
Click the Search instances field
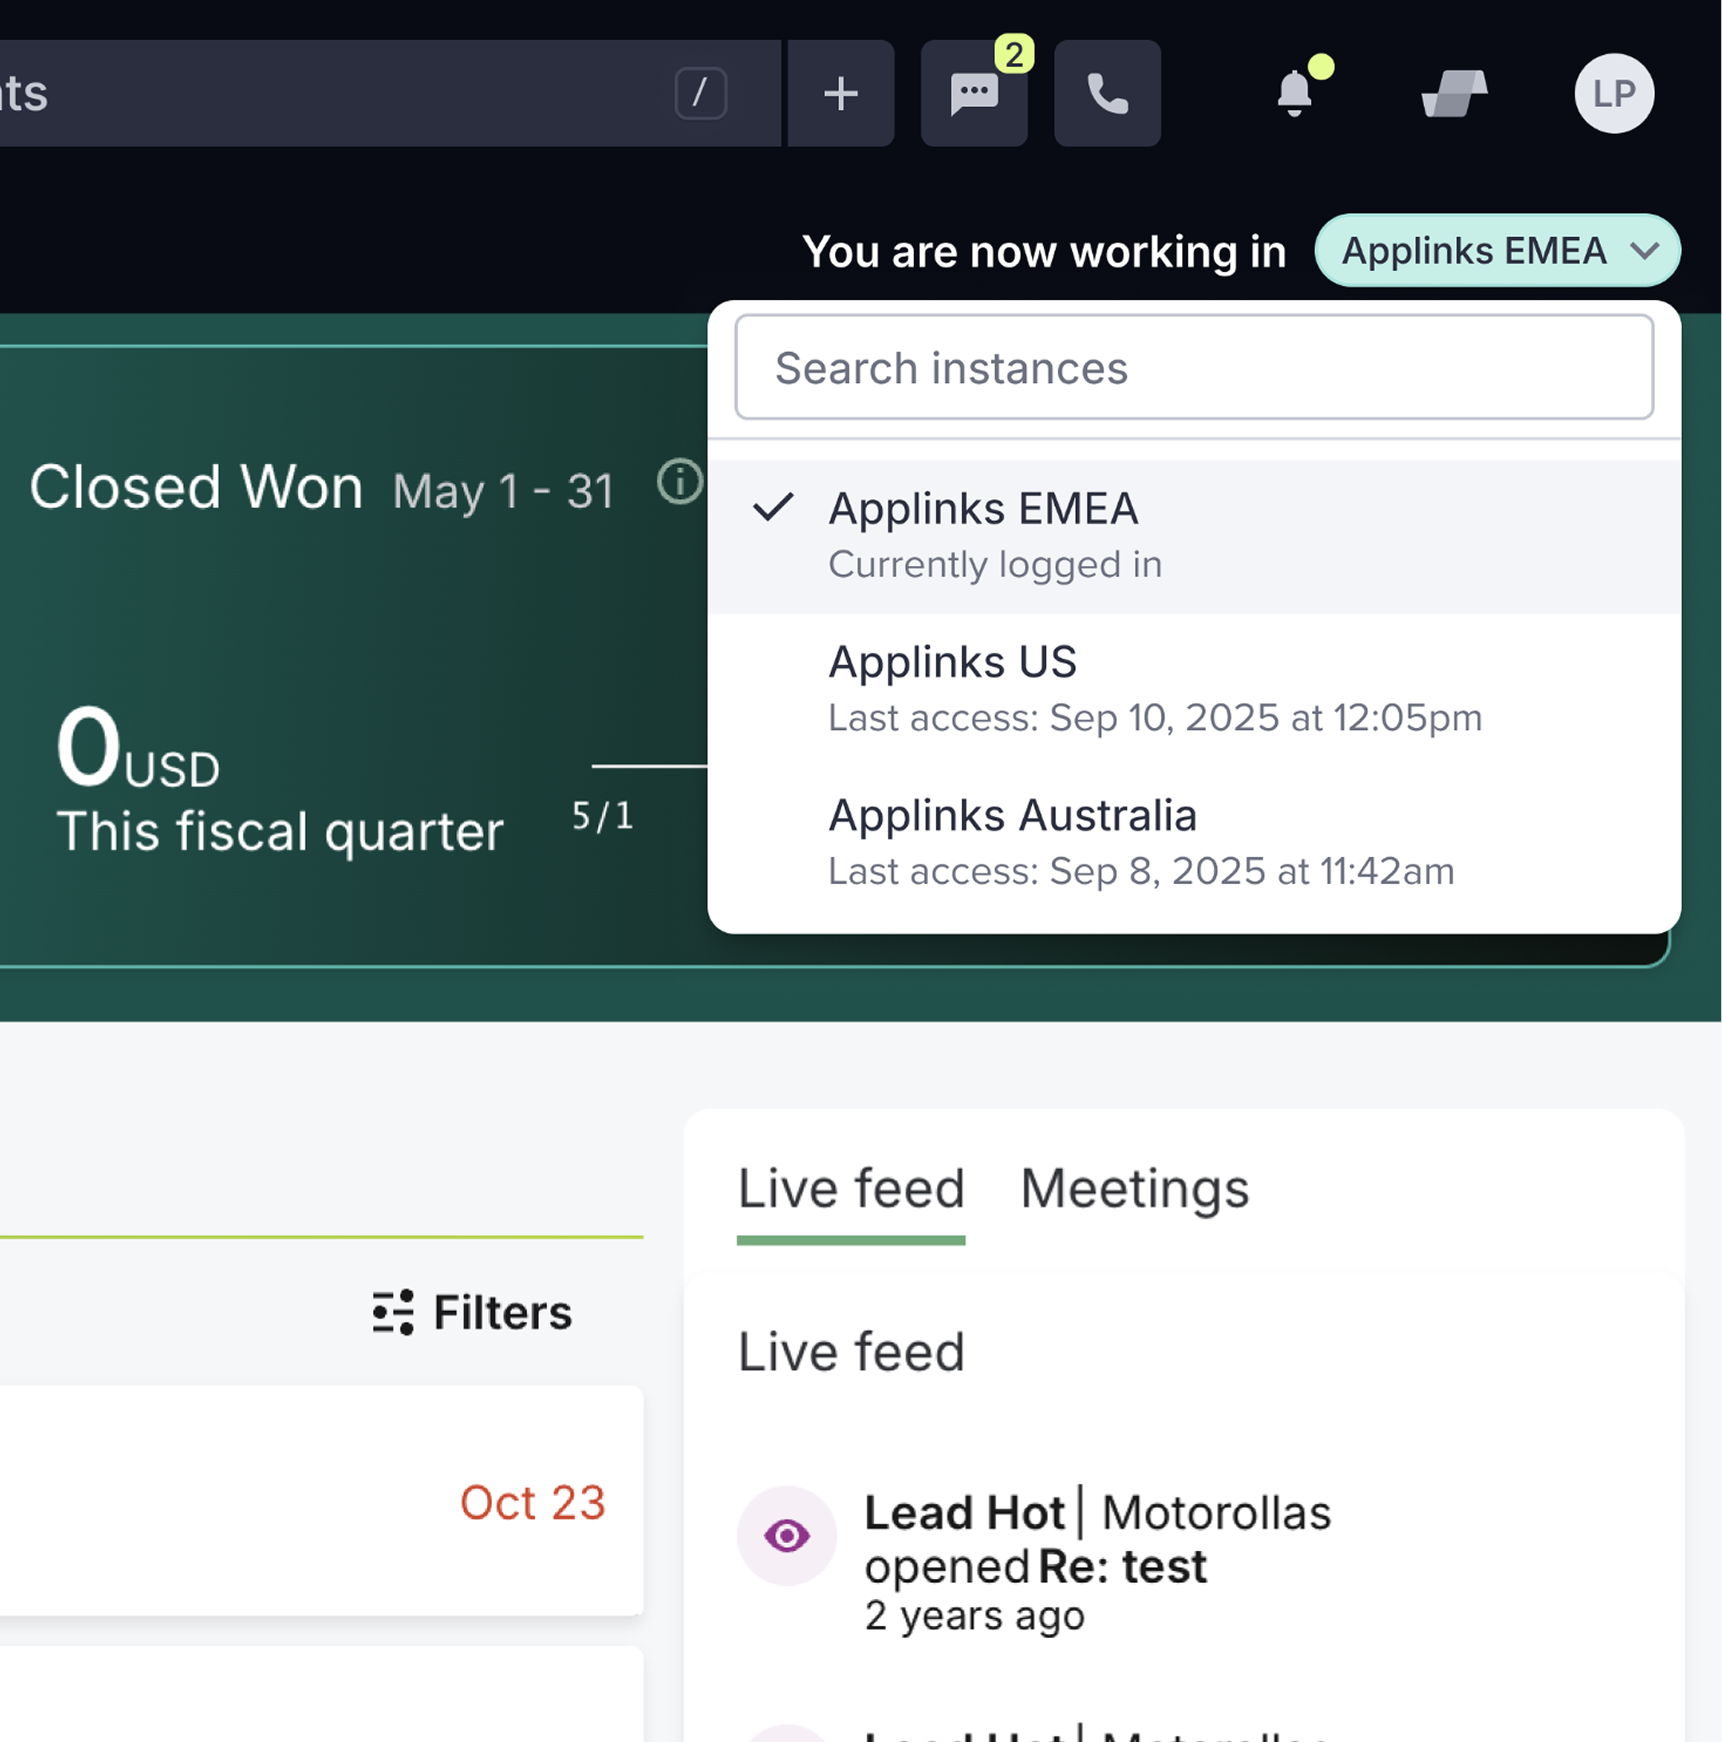1194,367
